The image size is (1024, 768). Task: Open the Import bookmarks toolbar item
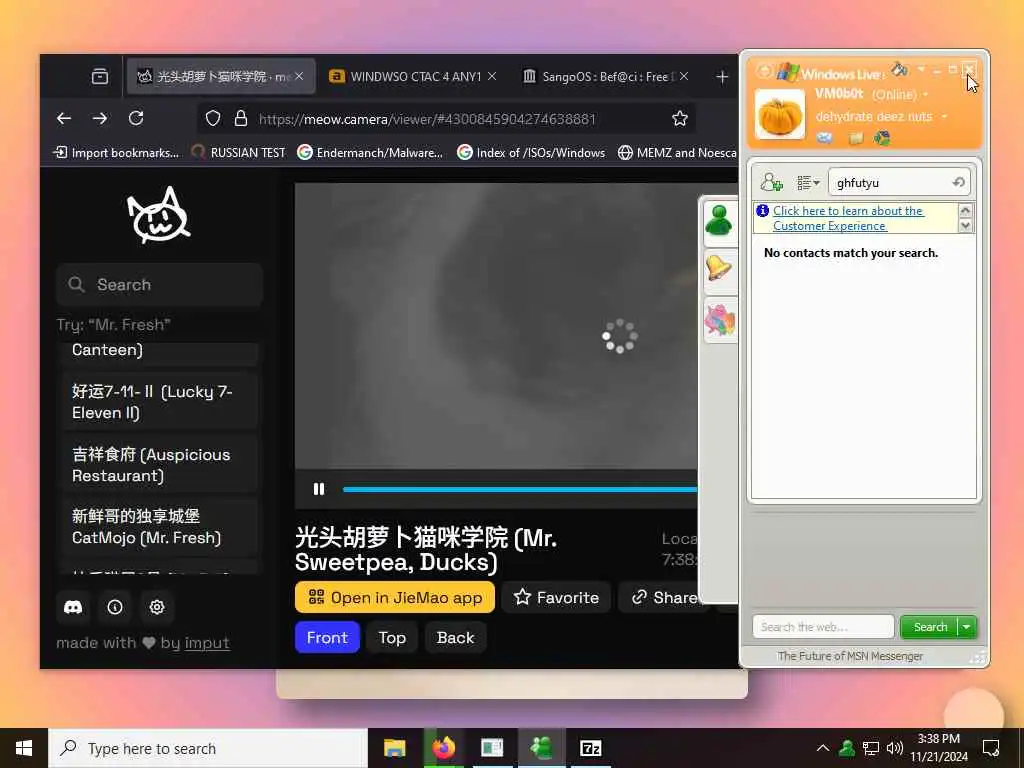116,153
